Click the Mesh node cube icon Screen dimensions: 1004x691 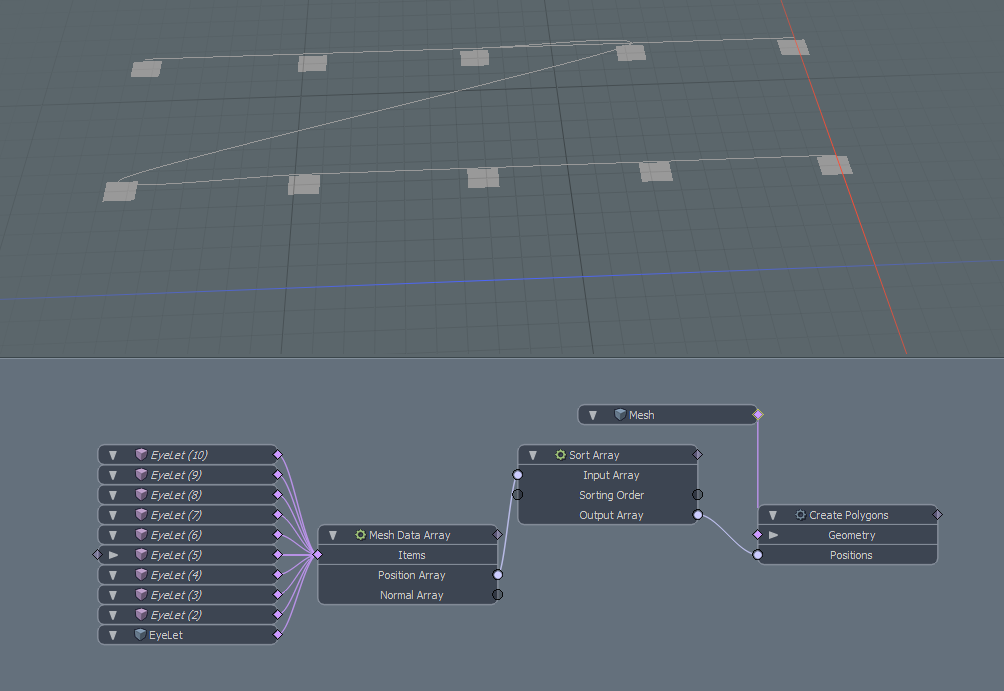[x=620, y=414]
